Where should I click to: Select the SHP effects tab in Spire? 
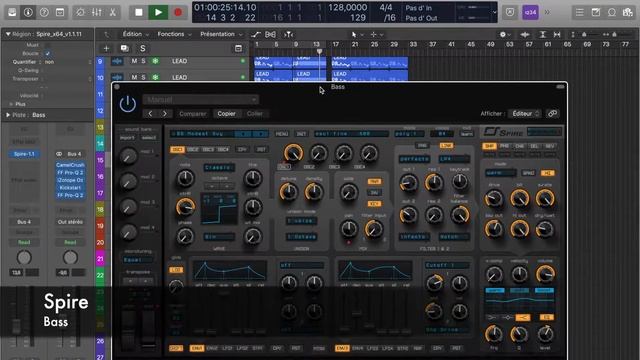pos(489,146)
